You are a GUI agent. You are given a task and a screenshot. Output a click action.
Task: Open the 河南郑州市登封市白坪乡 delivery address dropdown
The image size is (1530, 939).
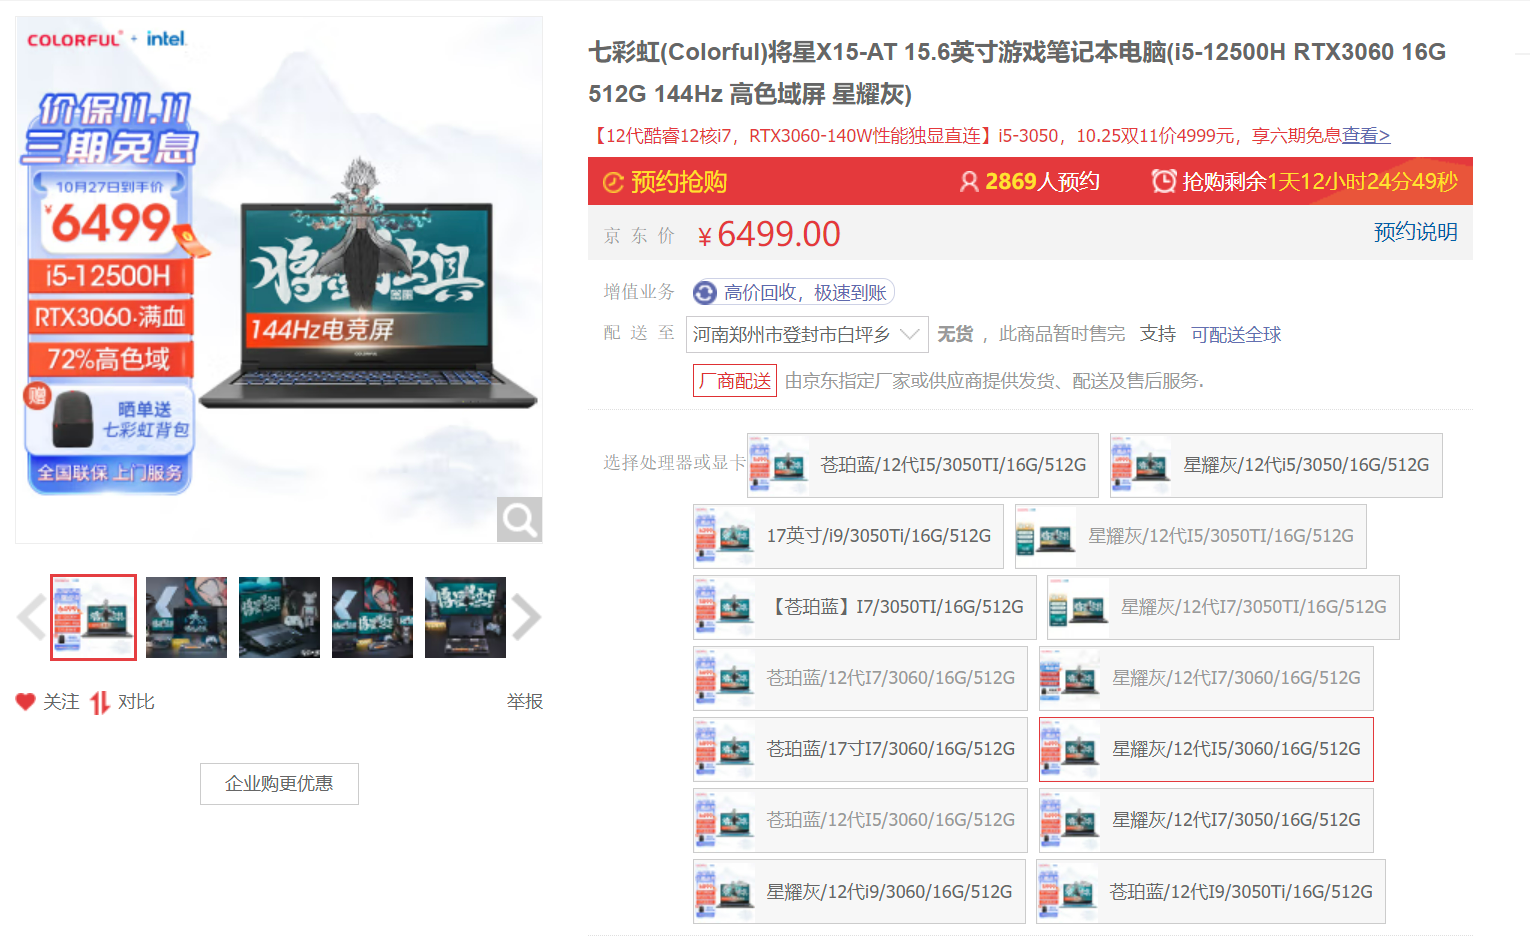pos(807,334)
